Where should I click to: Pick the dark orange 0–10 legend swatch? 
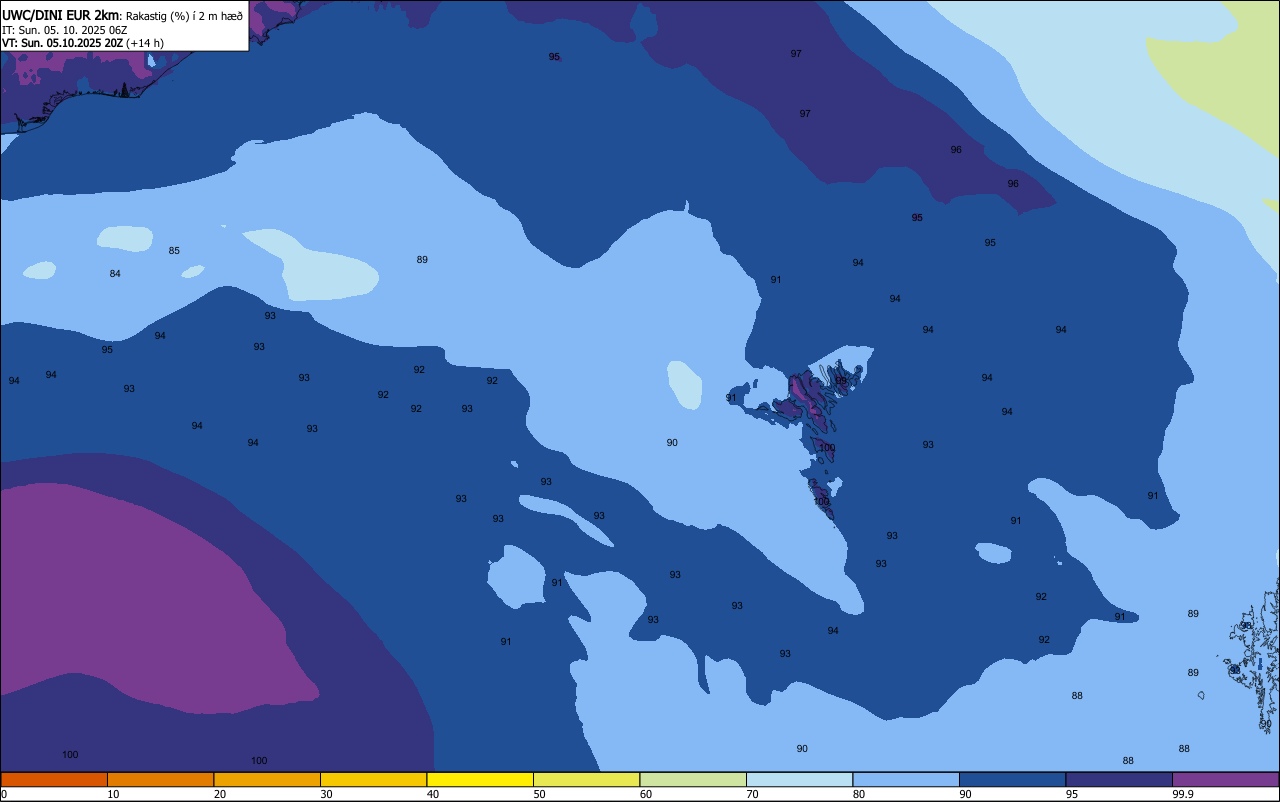(x=54, y=779)
